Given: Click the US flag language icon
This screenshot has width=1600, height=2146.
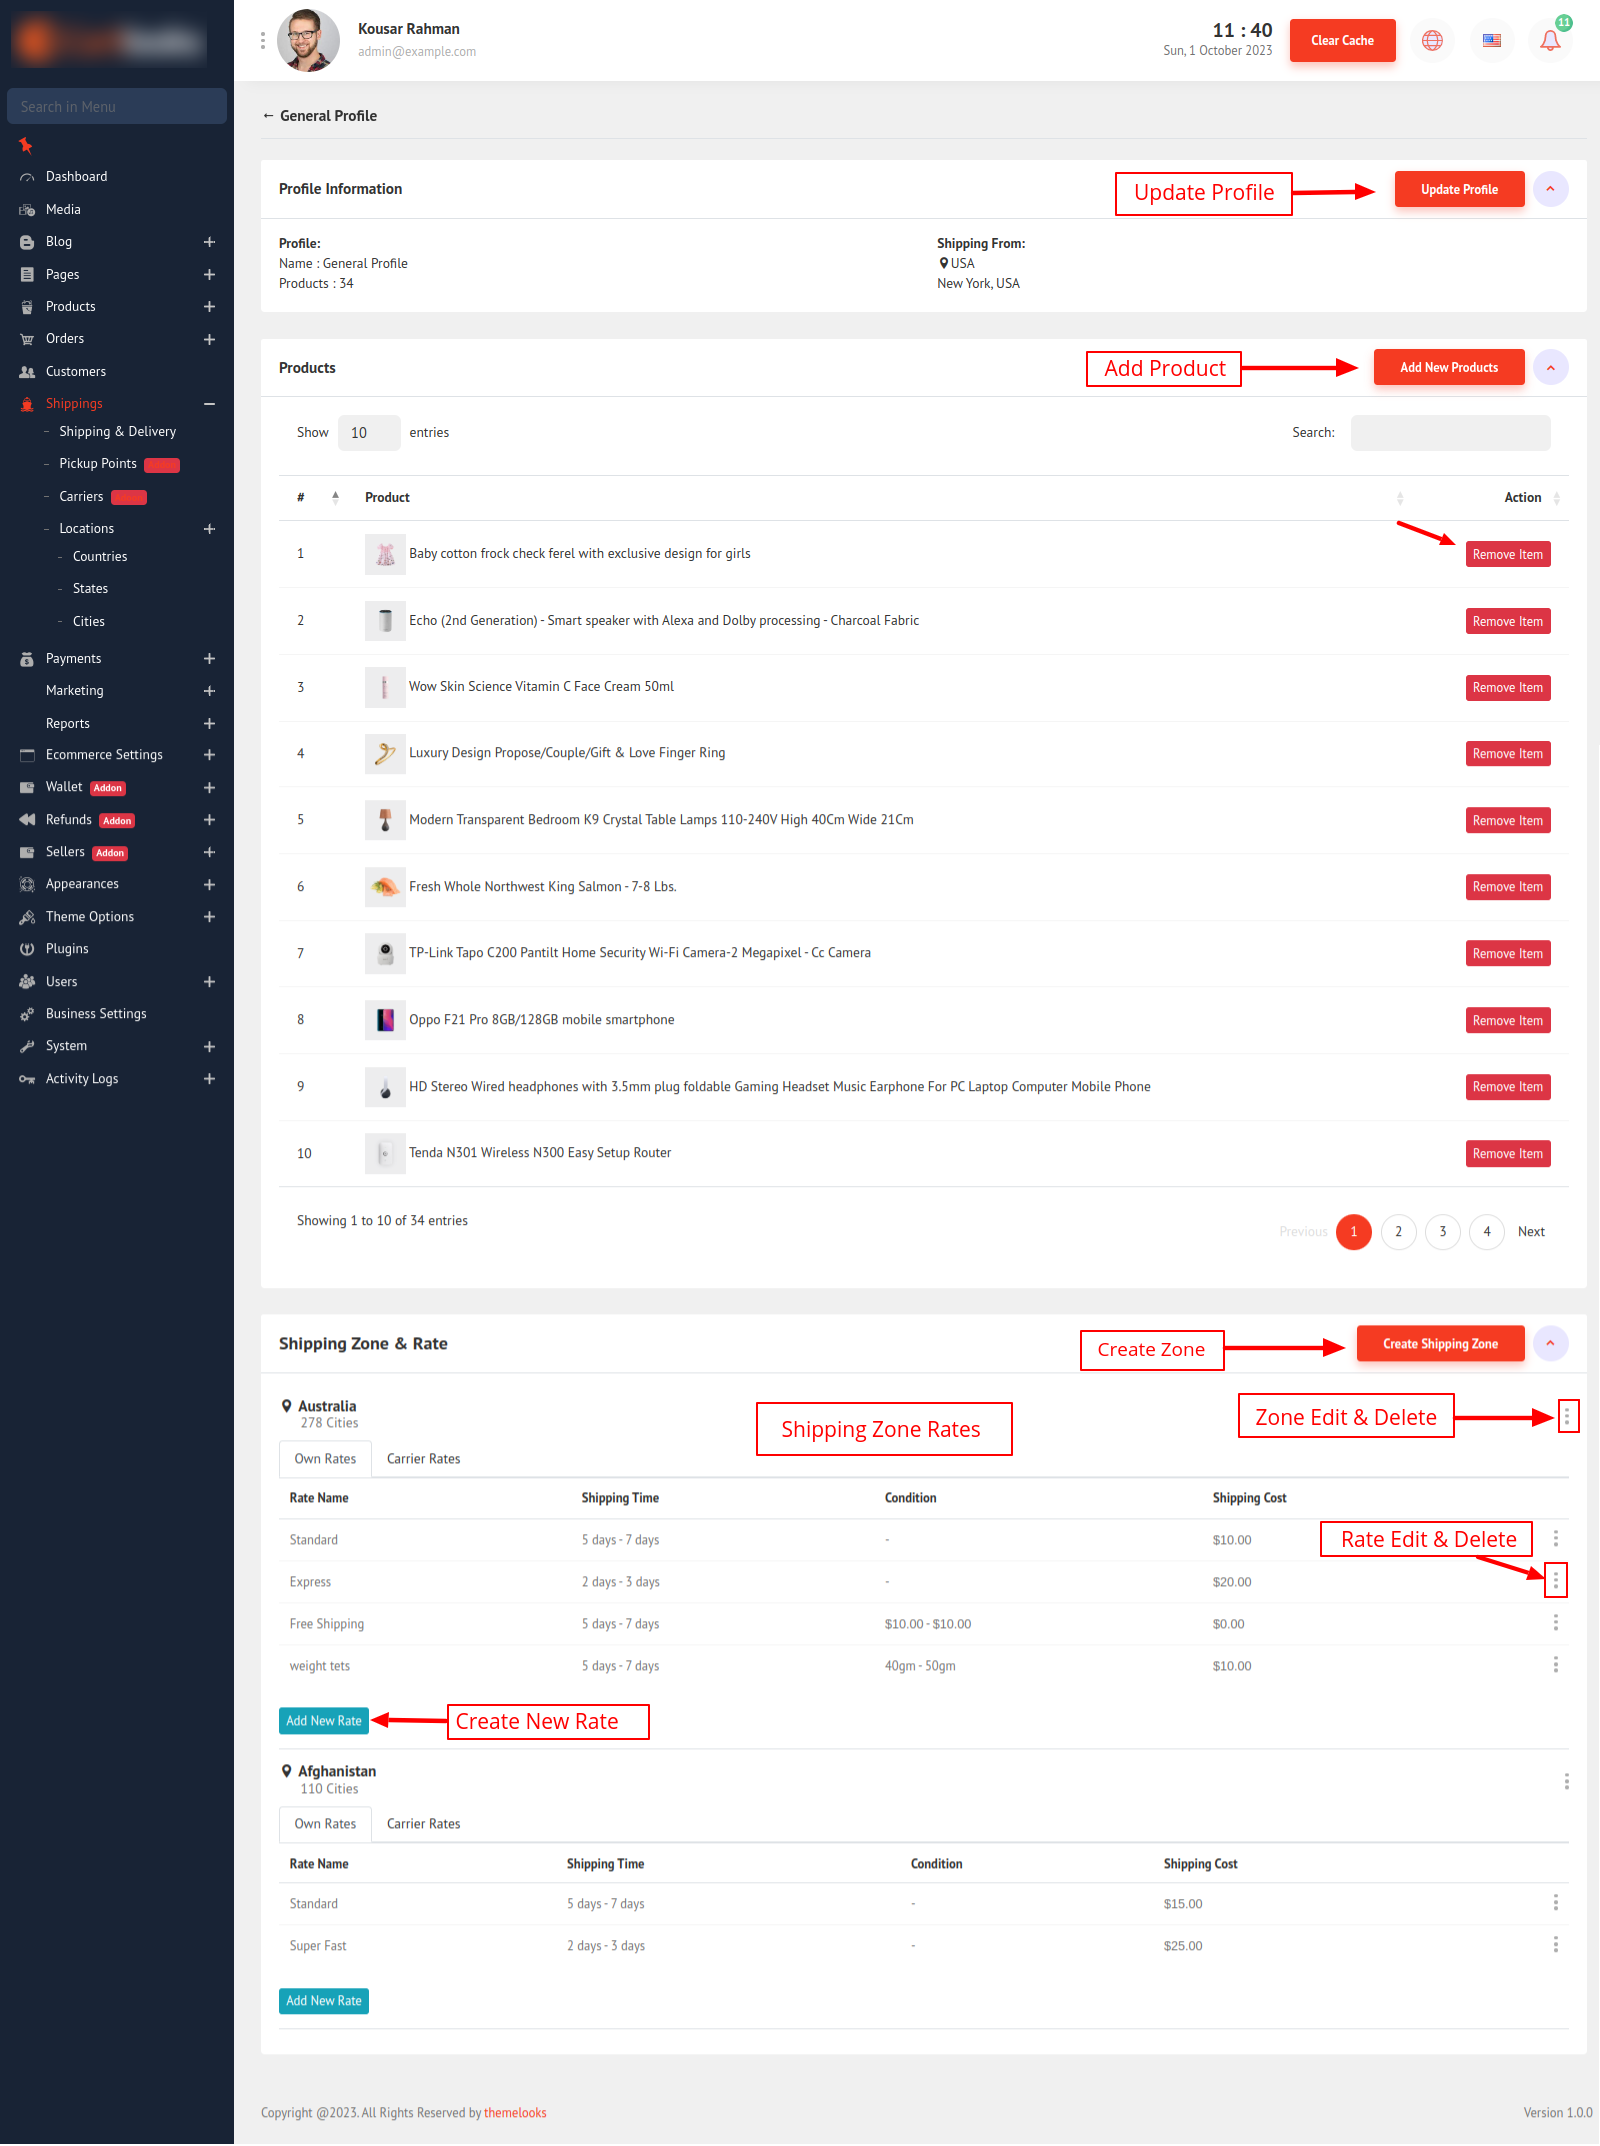Looking at the screenshot, I should click(1491, 41).
